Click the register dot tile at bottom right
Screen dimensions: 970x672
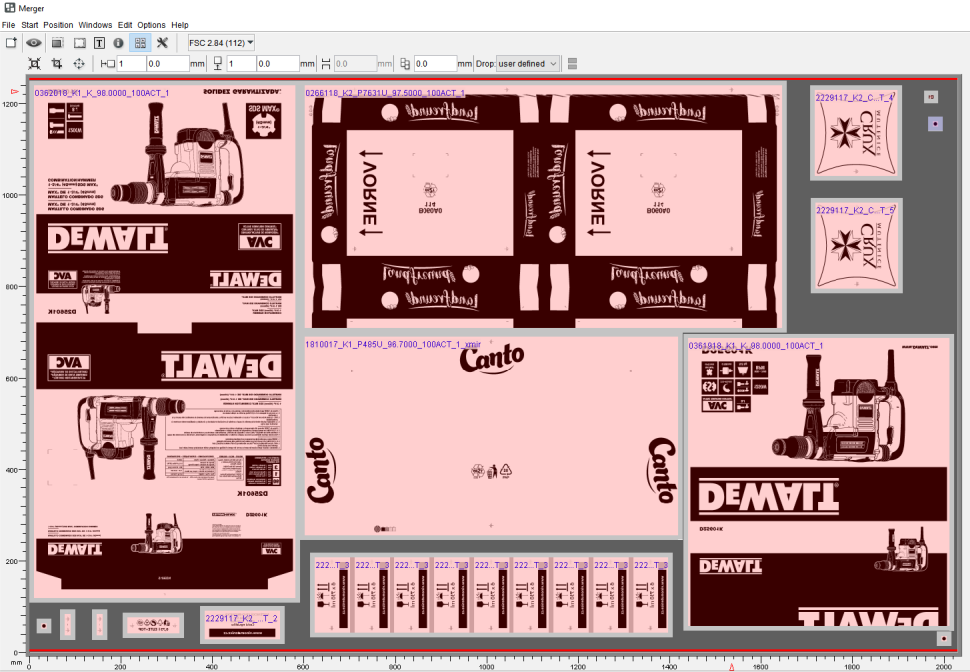click(x=943, y=638)
